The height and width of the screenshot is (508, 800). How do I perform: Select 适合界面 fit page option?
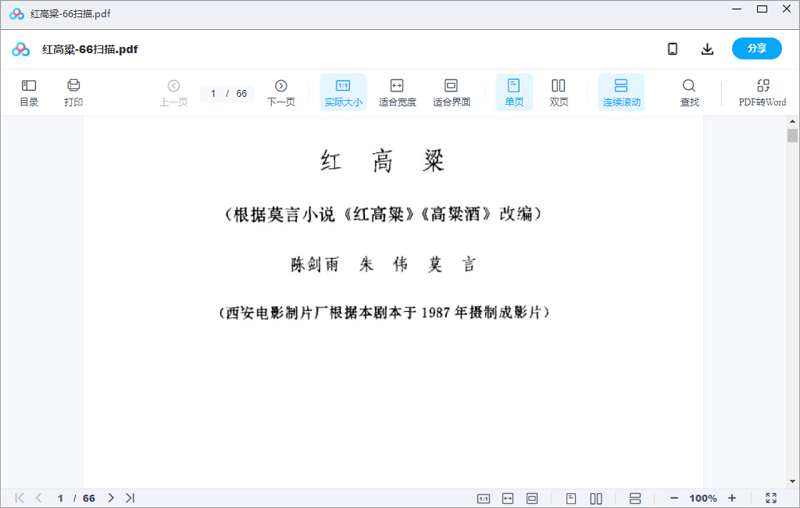pyautogui.click(x=451, y=92)
